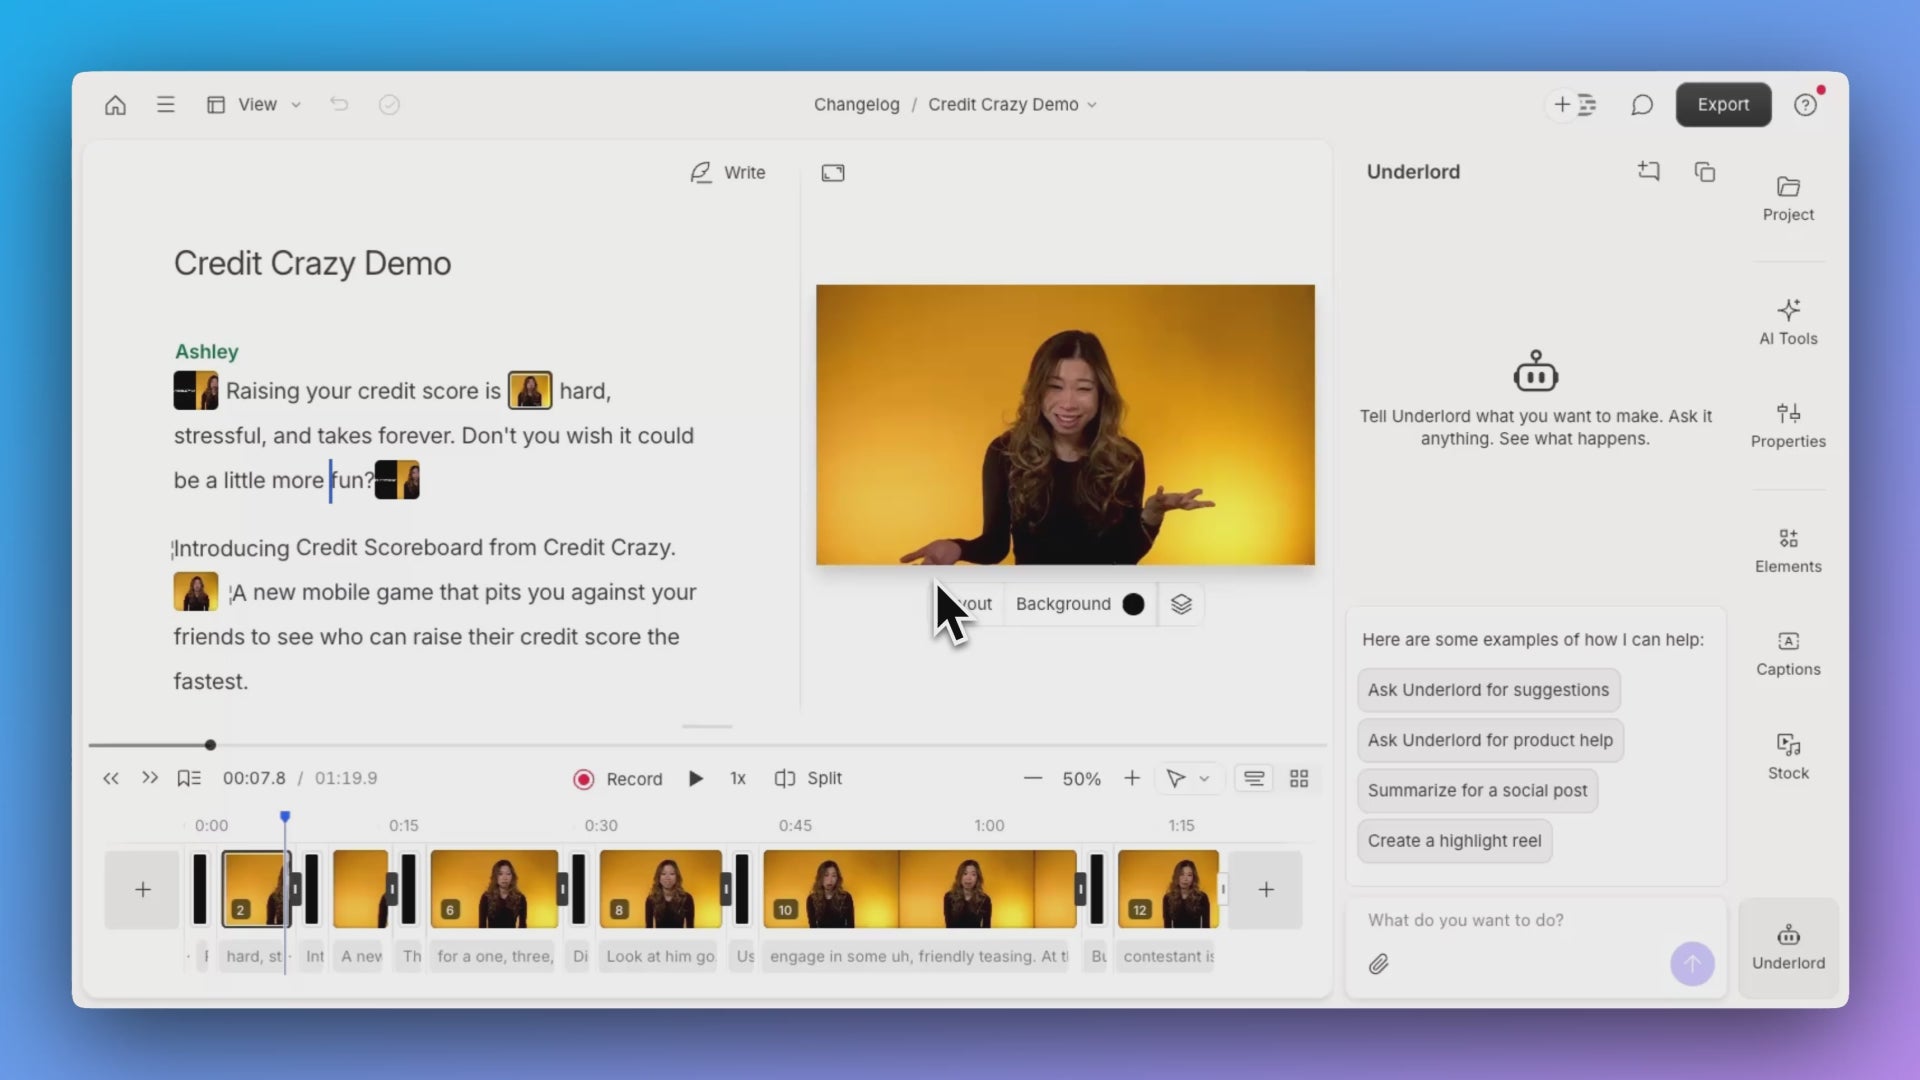Click the black Background color swatch
This screenshot has width=1920, height=1080.
pyautogui.click(x=1133, y=604)
